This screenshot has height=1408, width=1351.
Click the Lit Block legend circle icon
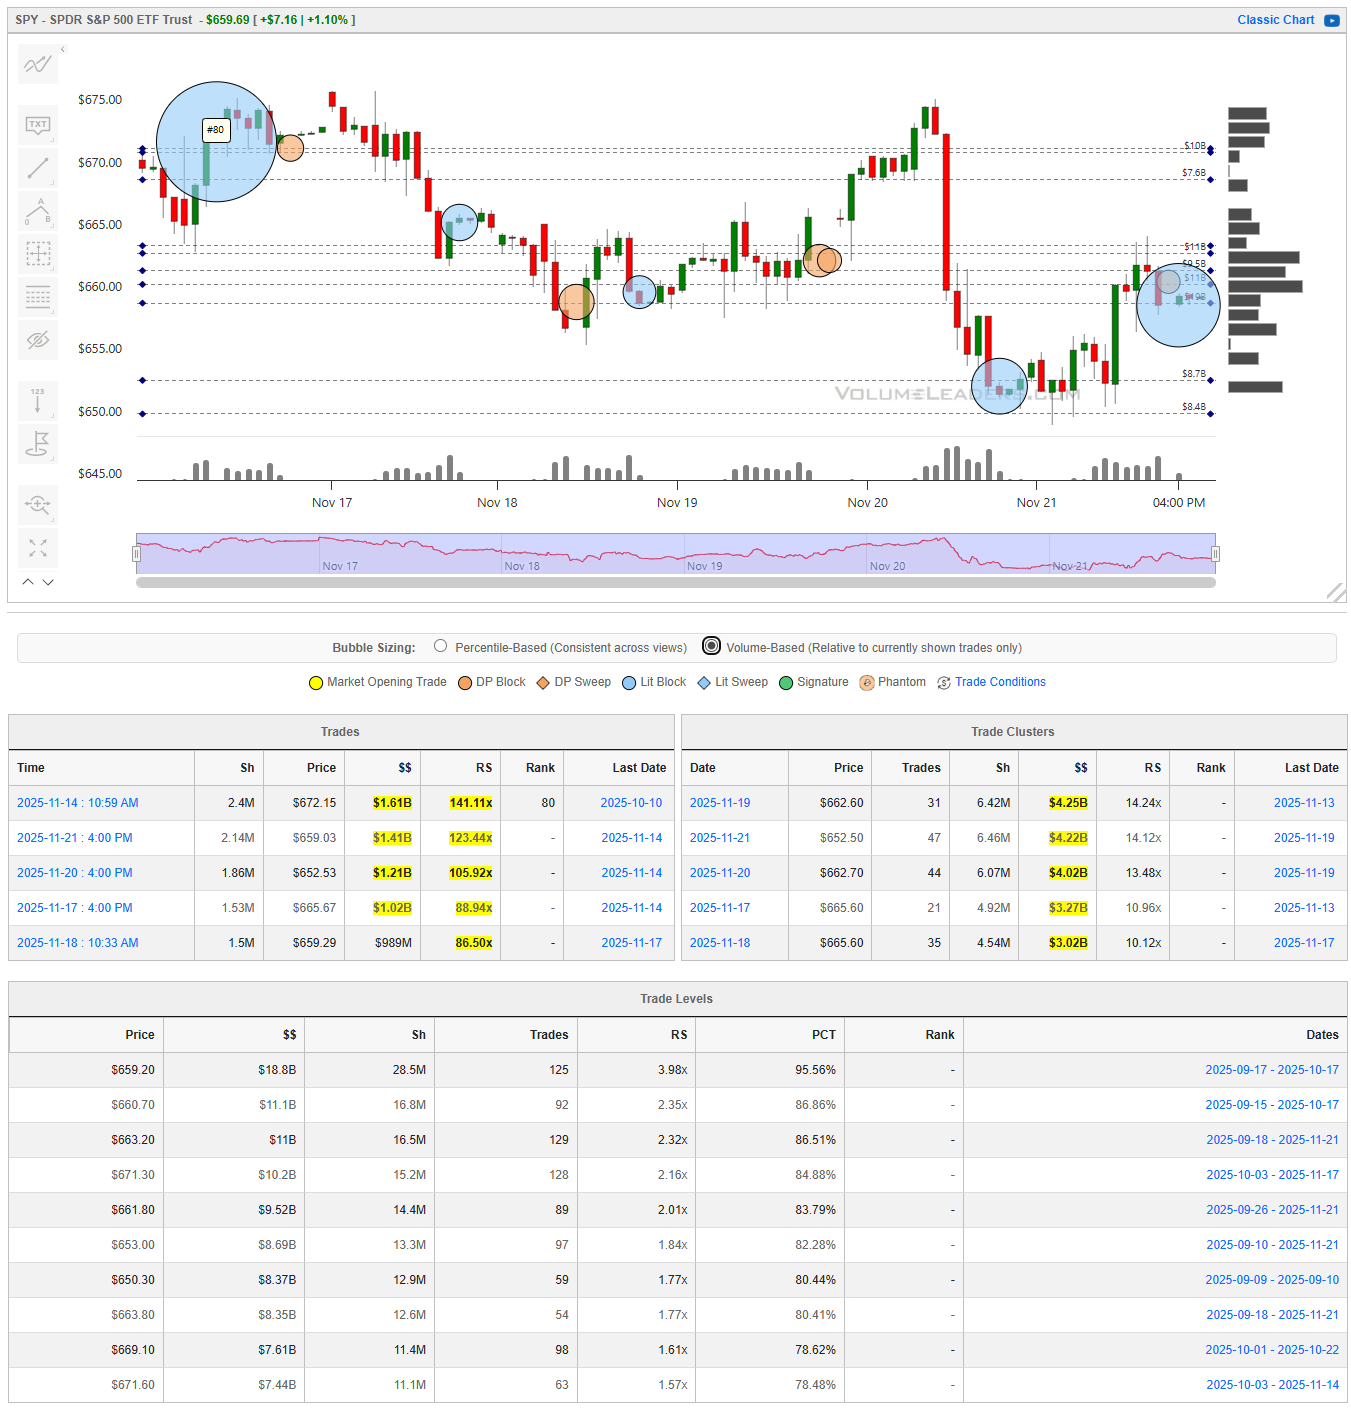point(629,683)
